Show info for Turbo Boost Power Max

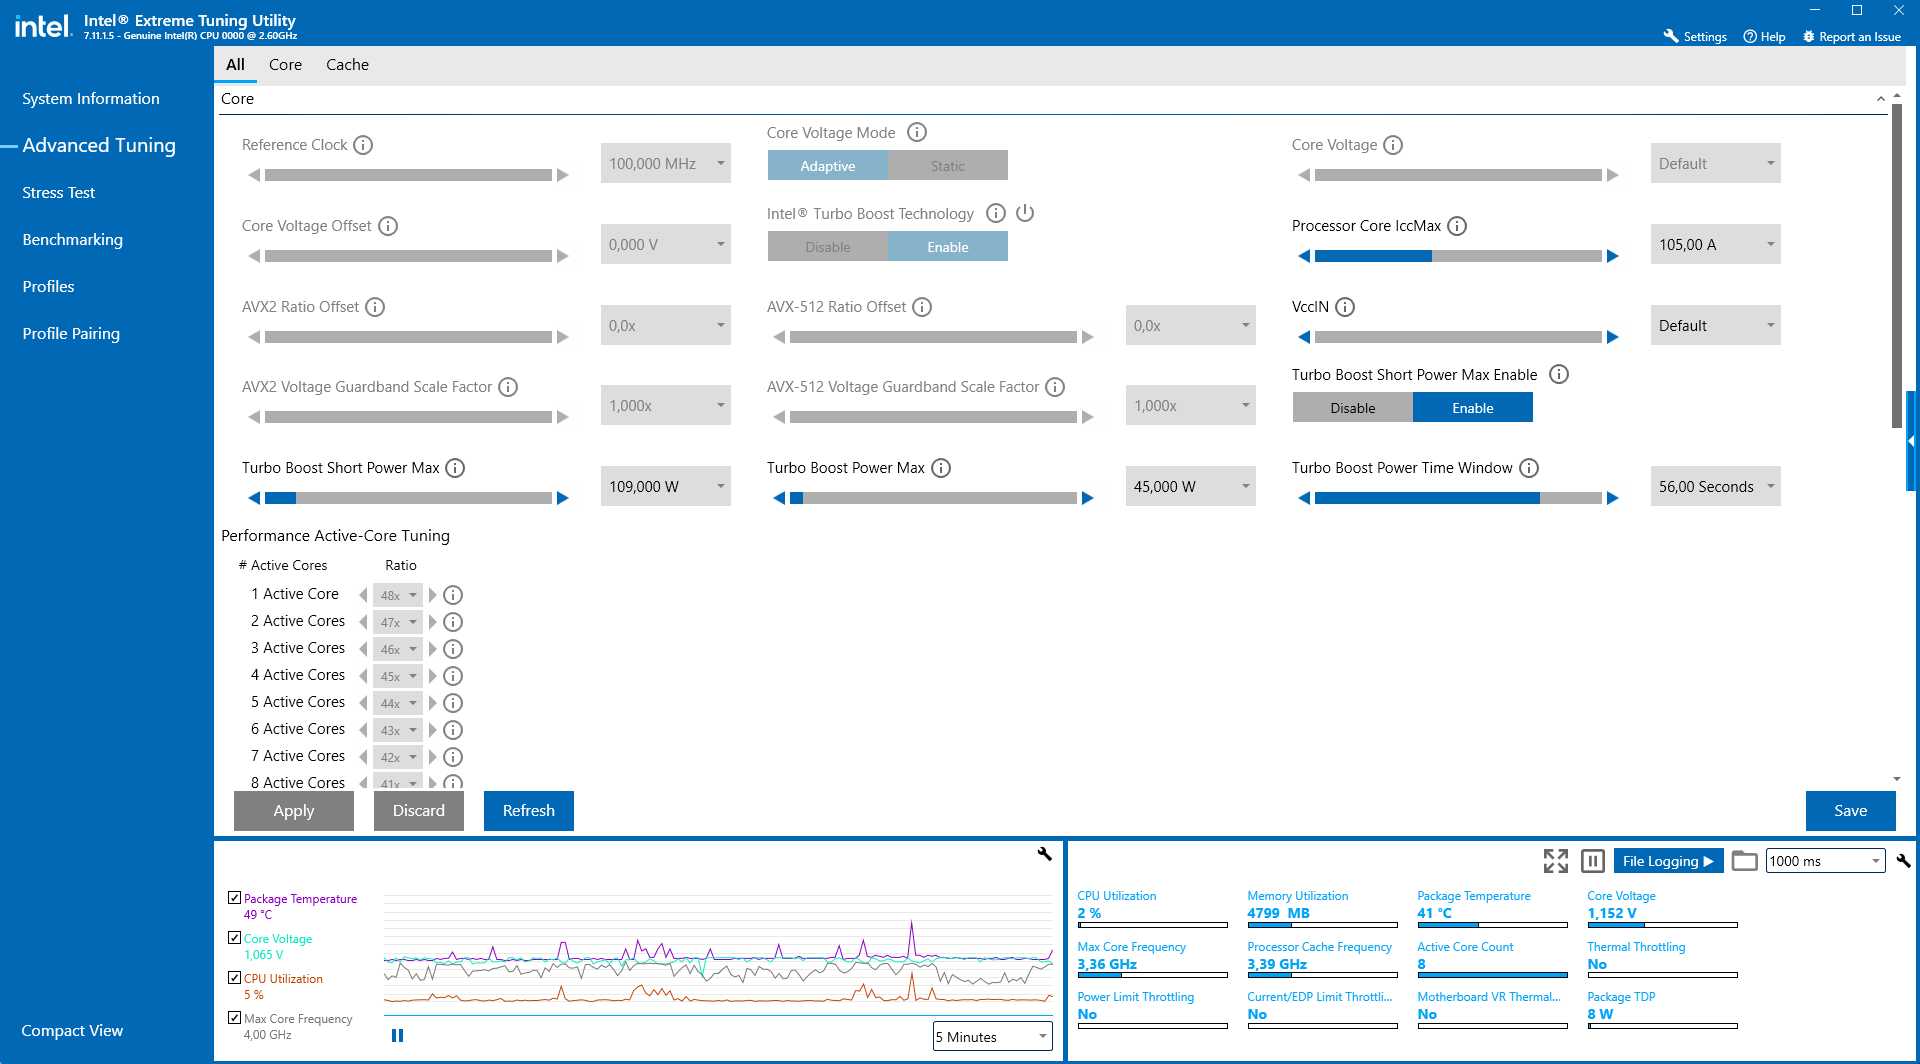941,468
